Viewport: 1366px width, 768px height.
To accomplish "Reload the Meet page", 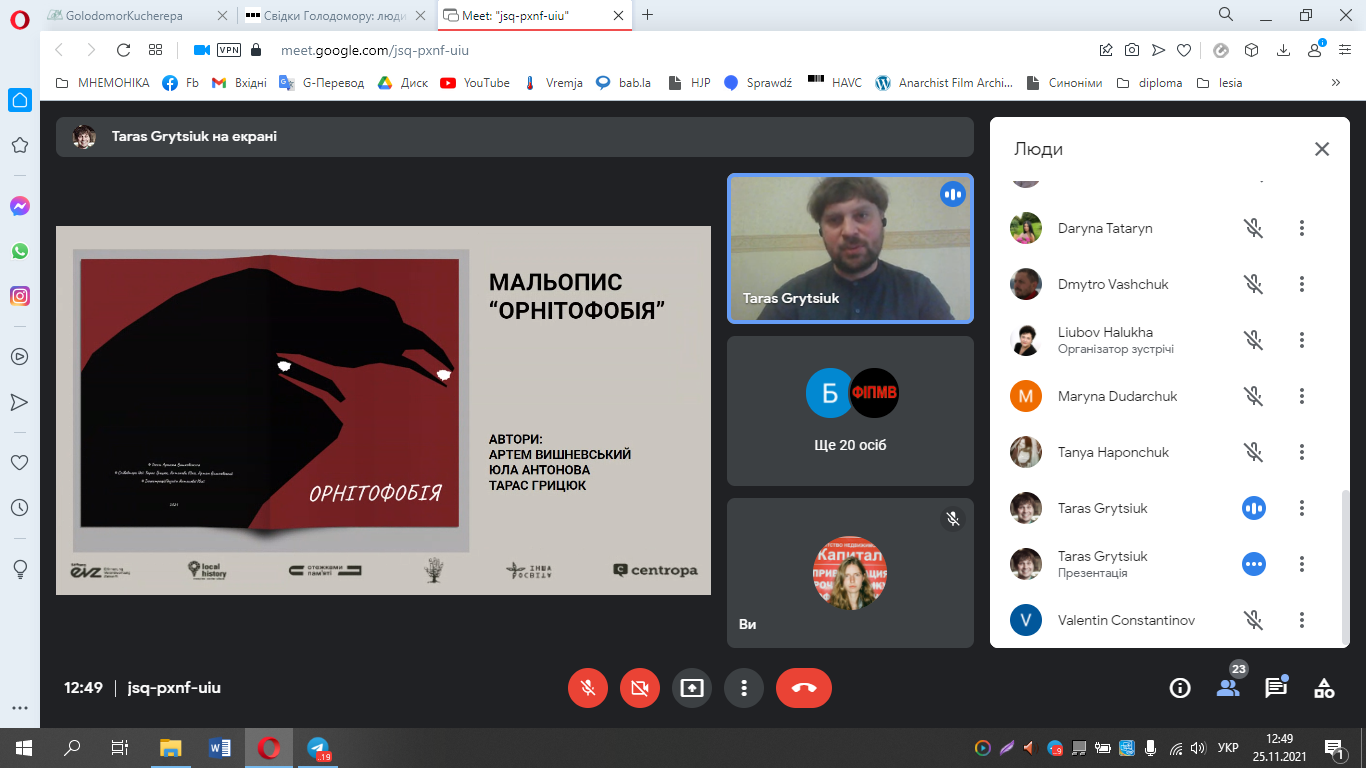I will coord(124,50).
